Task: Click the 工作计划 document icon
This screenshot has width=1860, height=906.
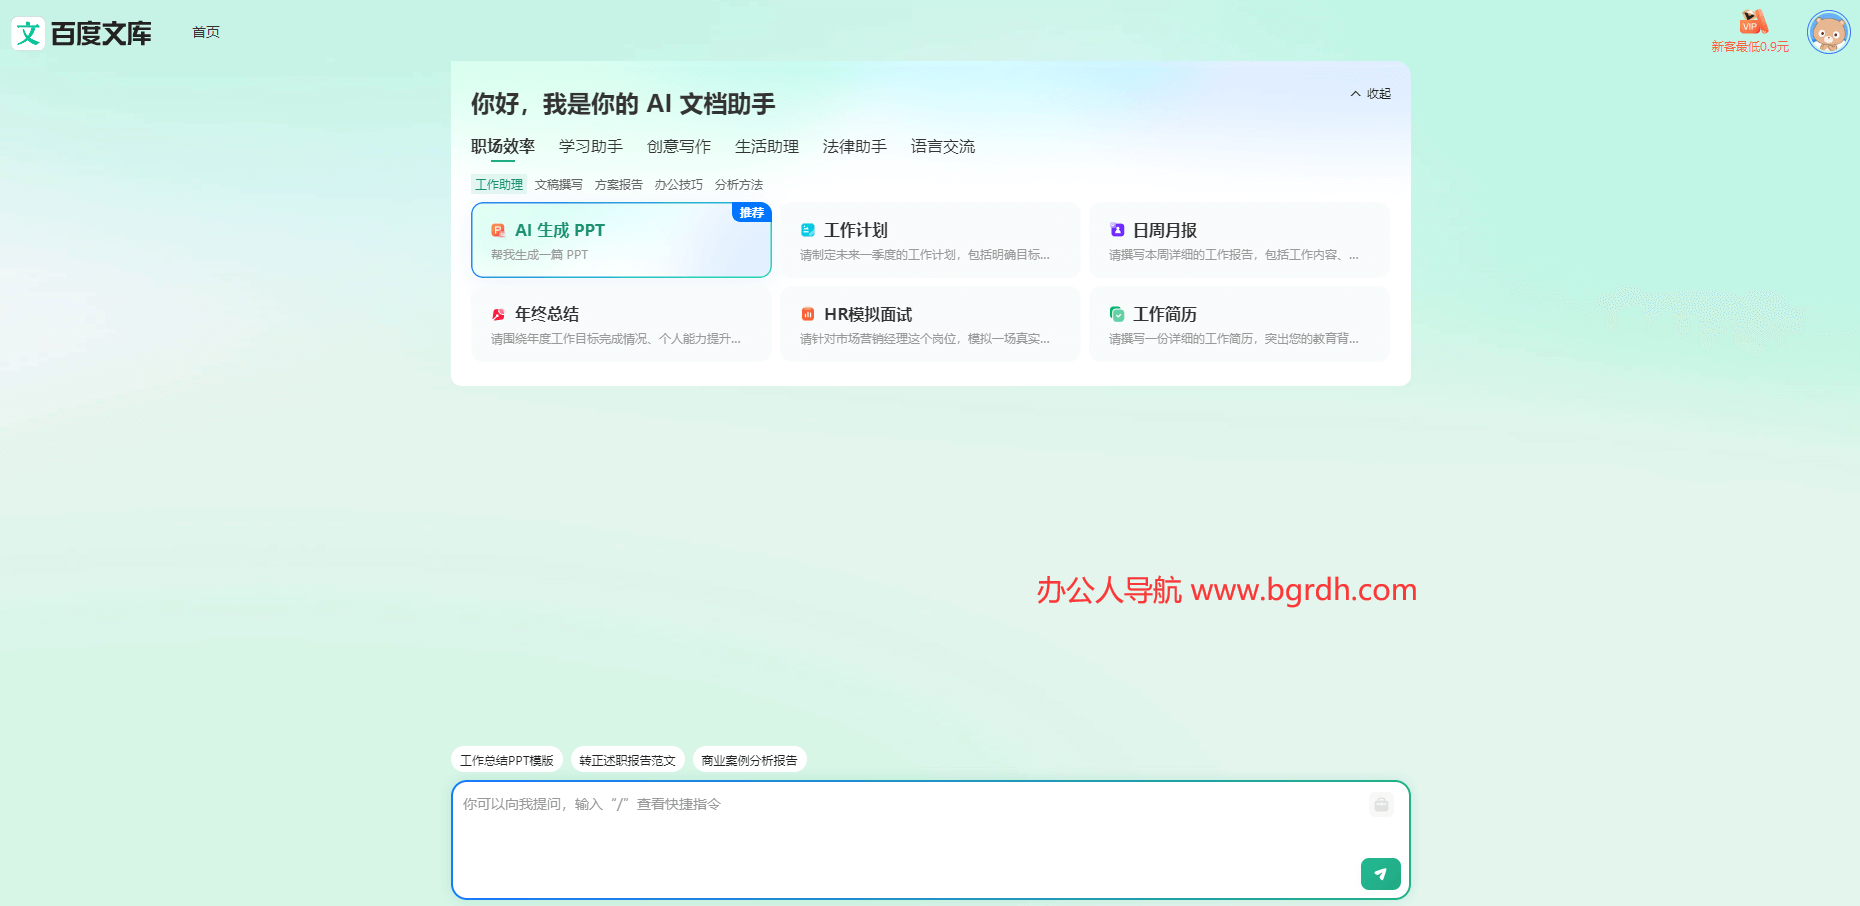Action: click(x=808, y=230)
